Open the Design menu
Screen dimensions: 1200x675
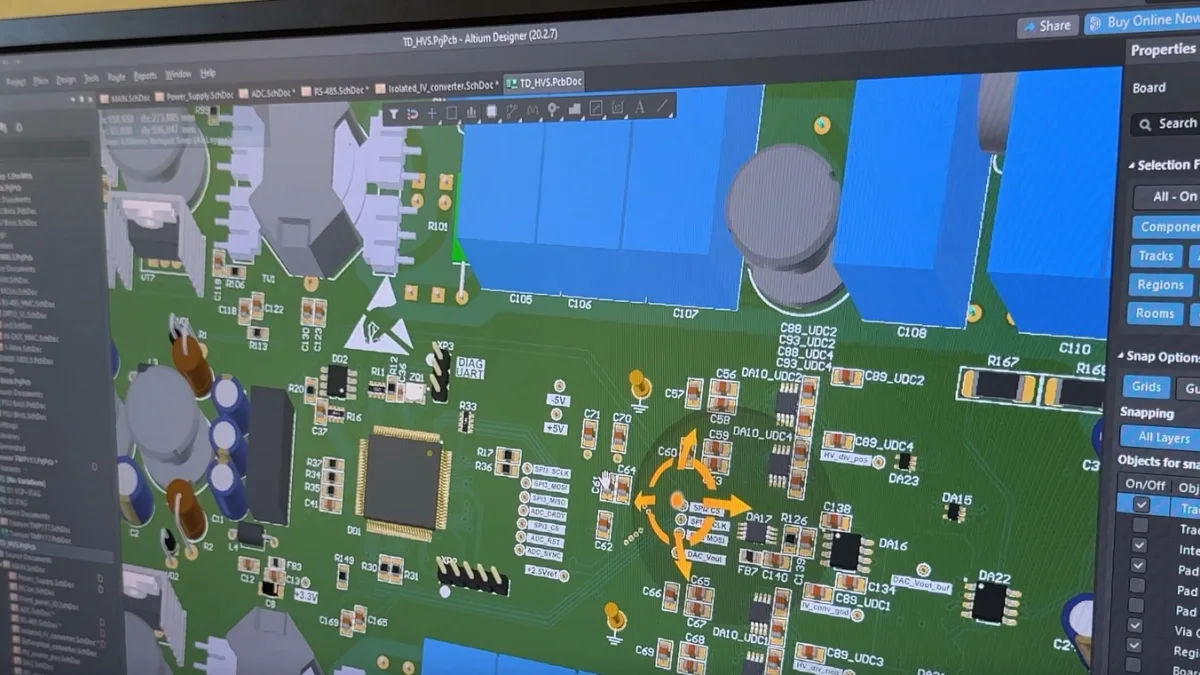[65, 79]
